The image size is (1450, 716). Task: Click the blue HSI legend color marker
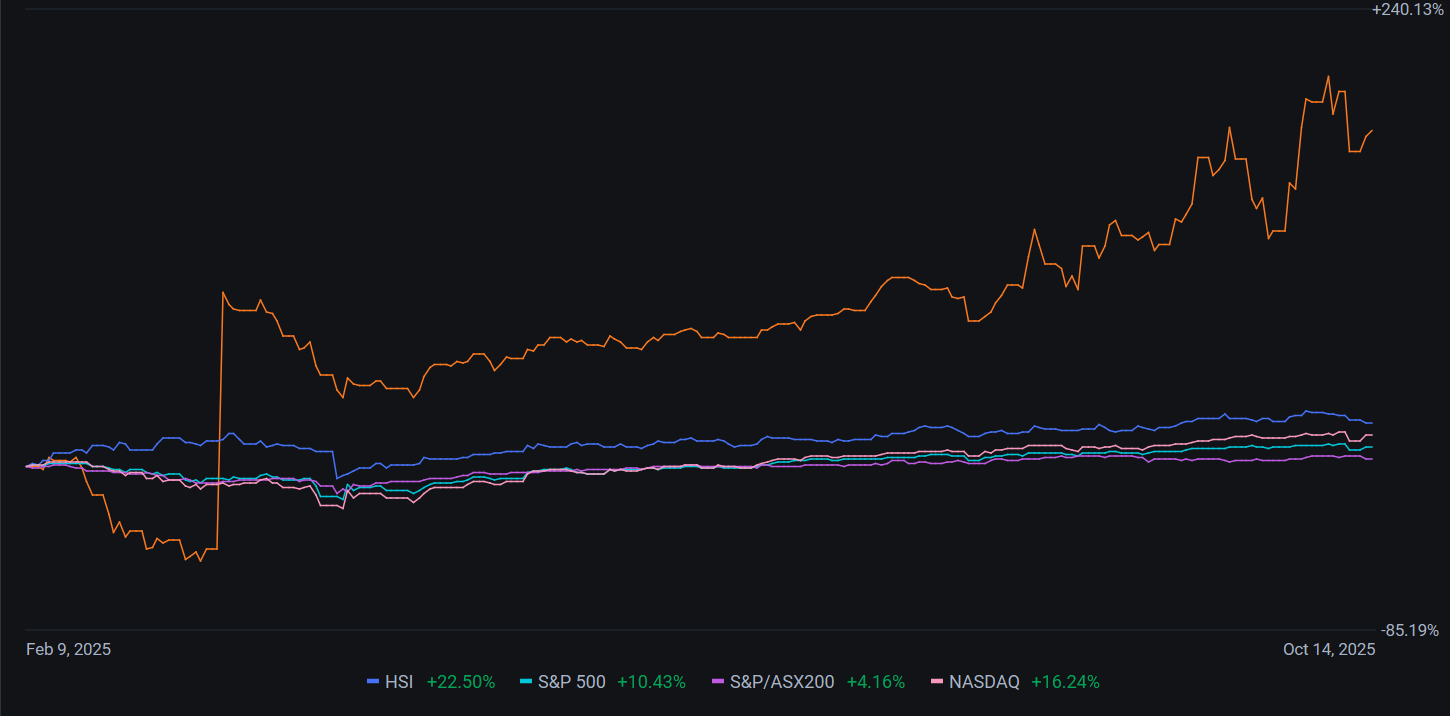click(373, 682)
